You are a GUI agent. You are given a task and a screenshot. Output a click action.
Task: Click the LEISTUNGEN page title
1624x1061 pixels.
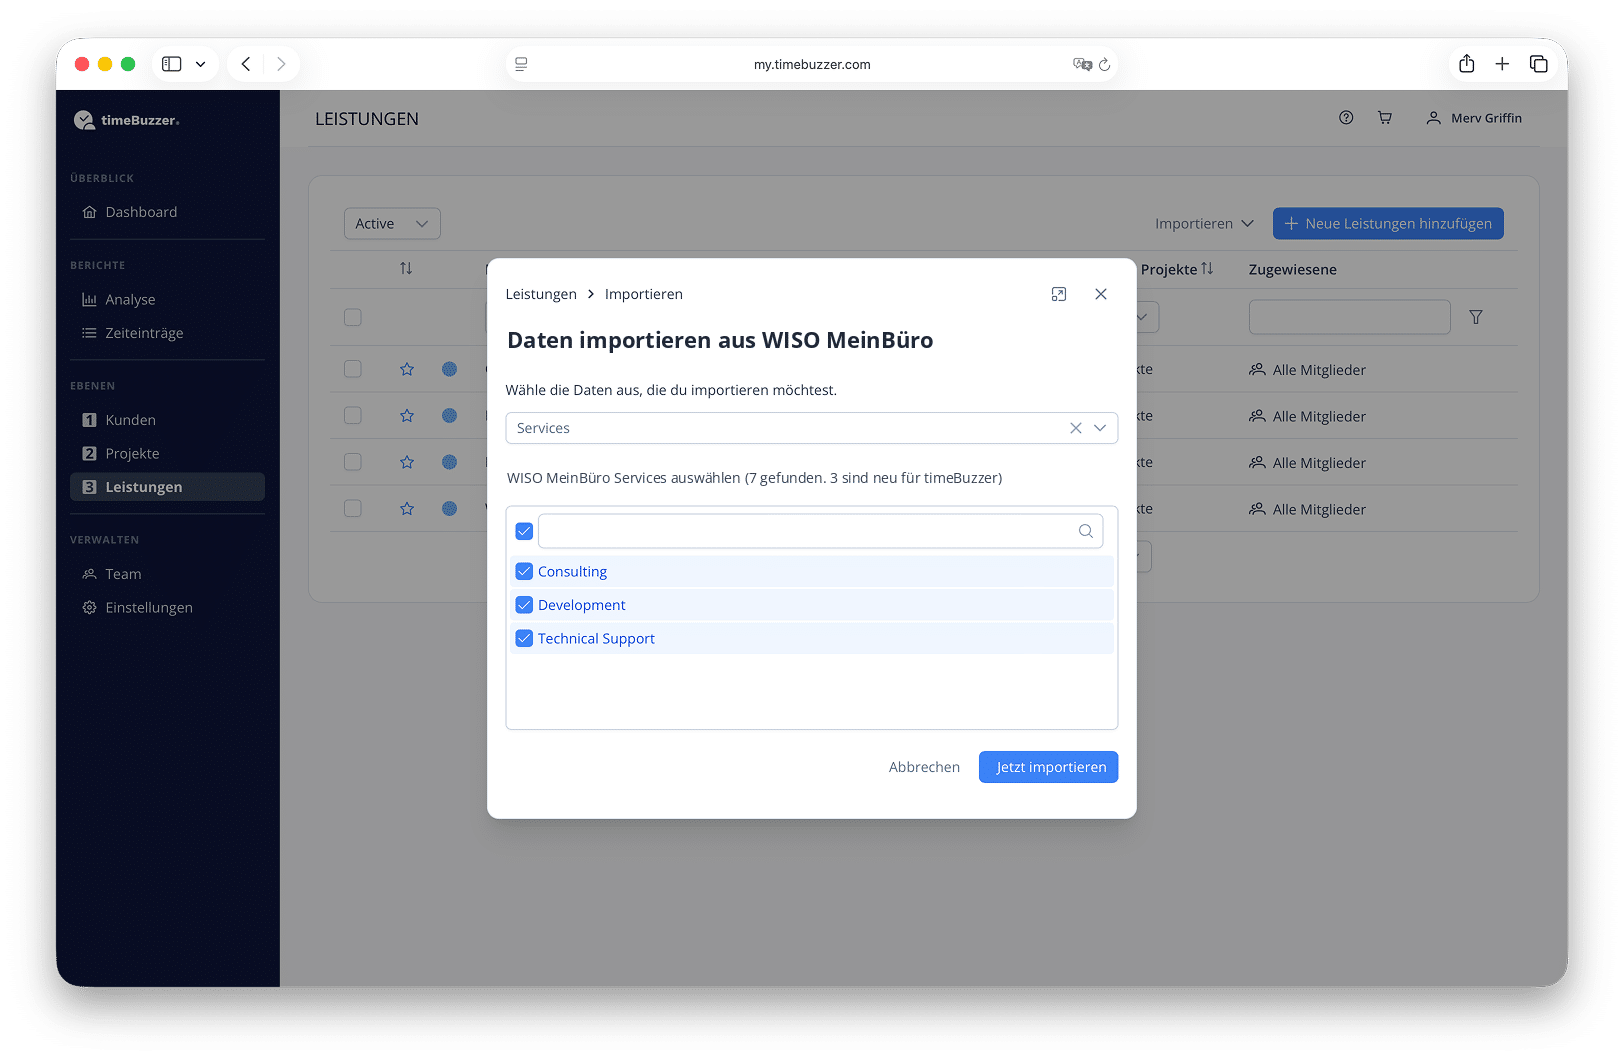click(367, 119)
